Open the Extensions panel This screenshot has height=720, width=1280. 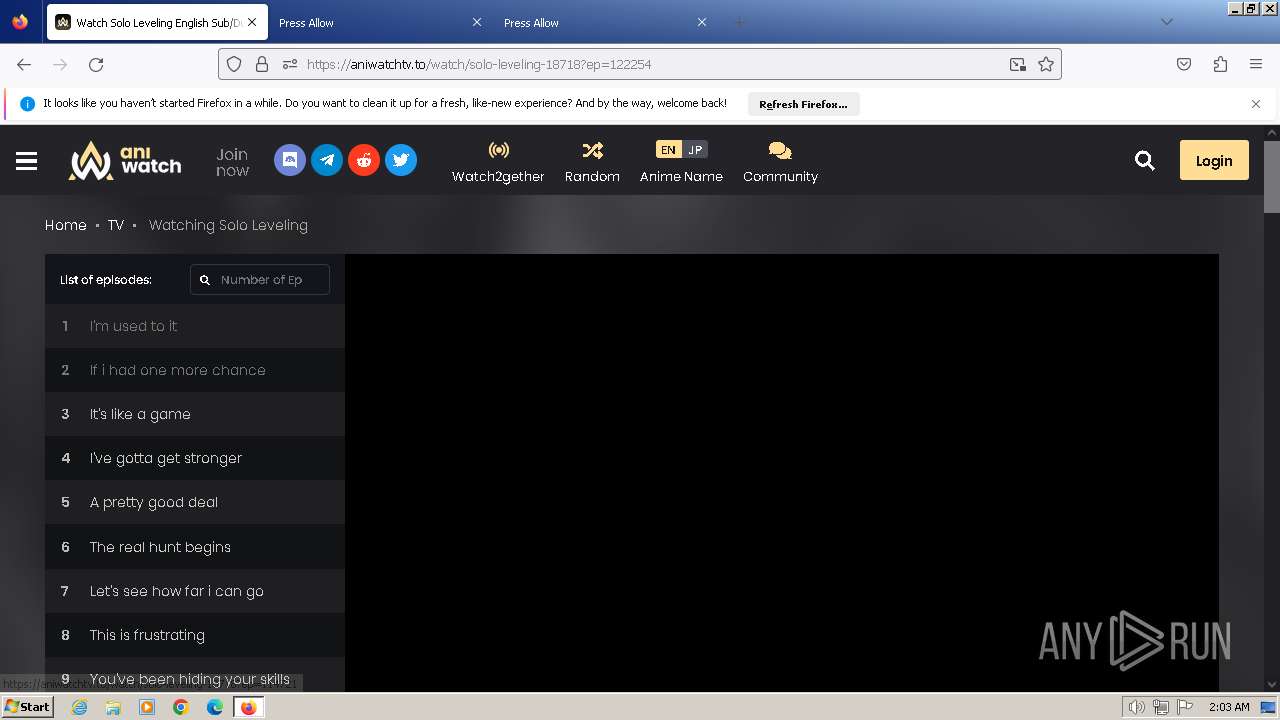(1220, 64)
